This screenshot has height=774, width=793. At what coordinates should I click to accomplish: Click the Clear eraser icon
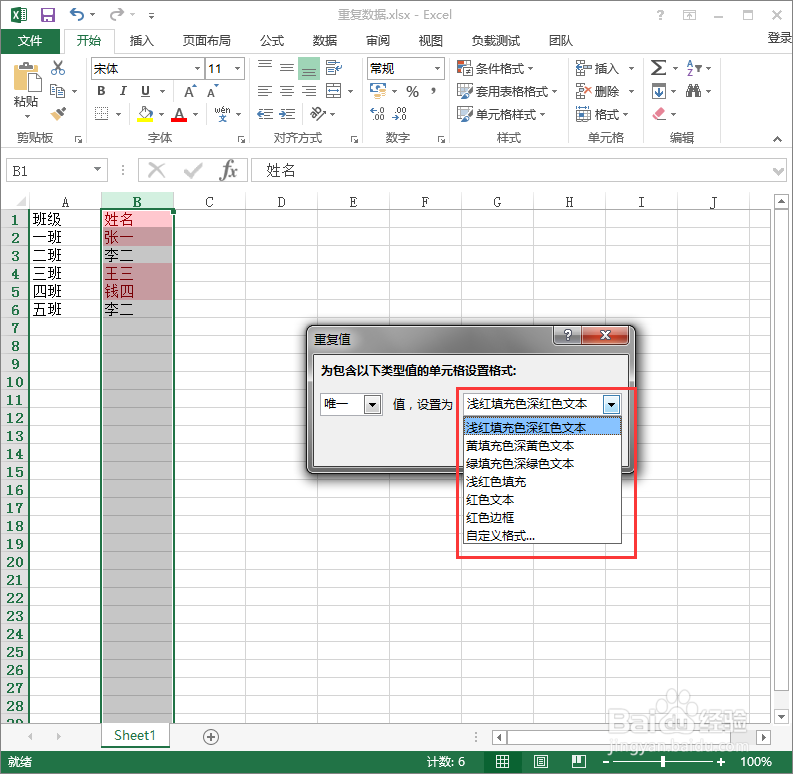coord(659,114)
